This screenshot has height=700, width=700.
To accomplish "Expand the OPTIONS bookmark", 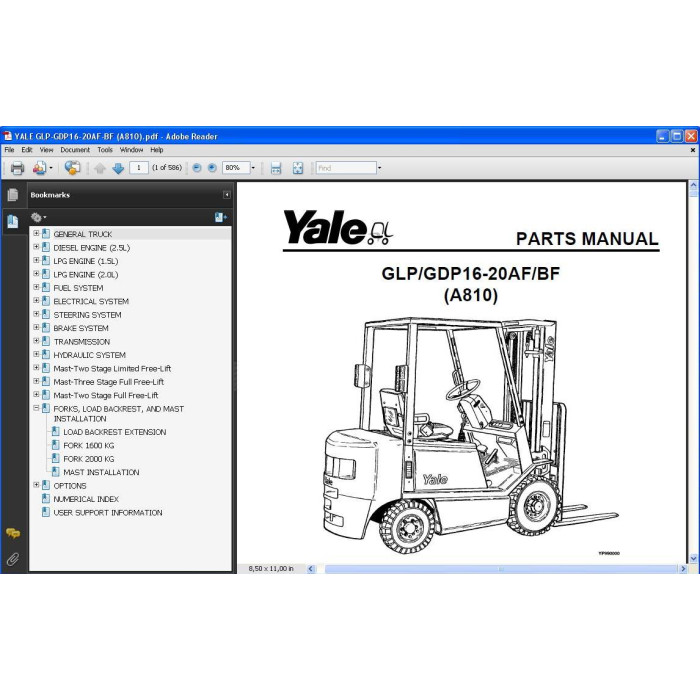I will 37,485.
